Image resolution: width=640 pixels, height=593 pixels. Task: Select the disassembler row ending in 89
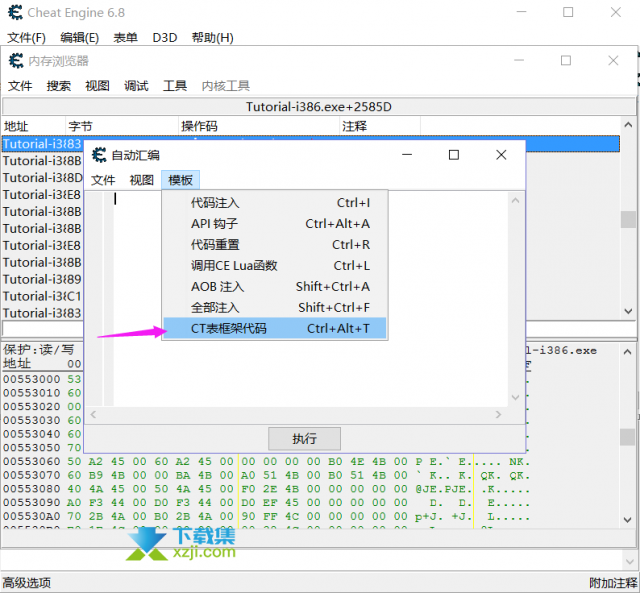42,279
